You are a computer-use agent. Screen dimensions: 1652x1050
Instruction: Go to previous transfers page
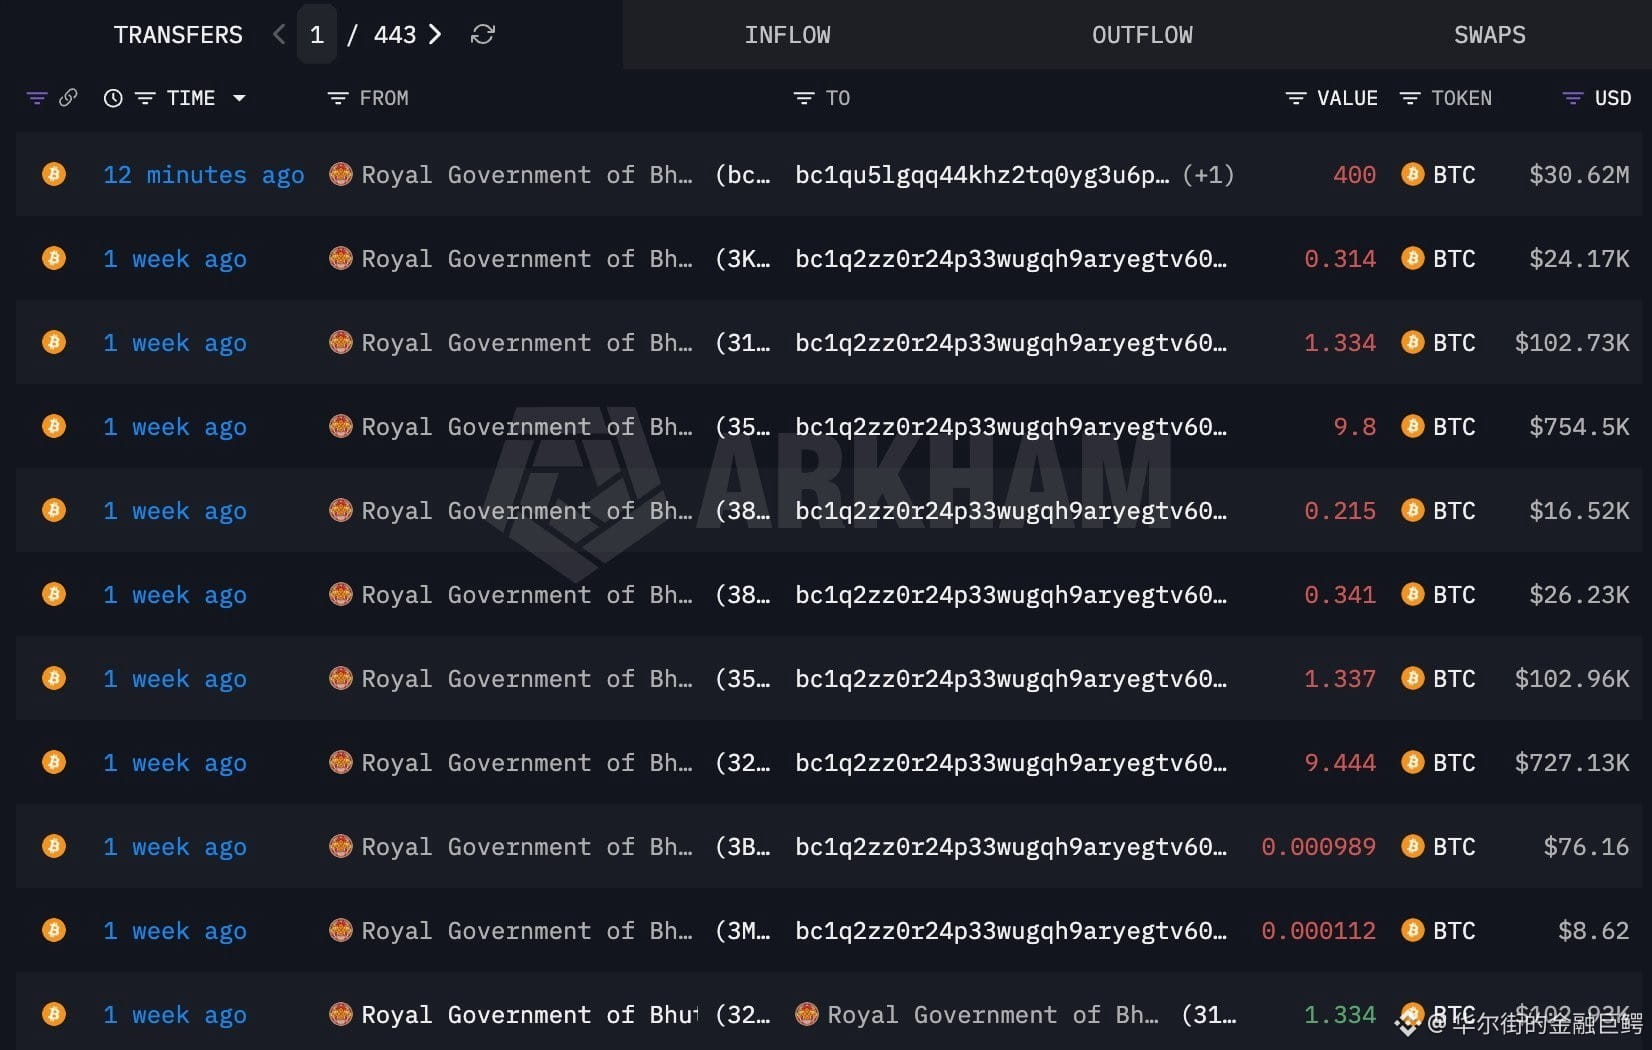pyautogui.click(x=279, y=35)
